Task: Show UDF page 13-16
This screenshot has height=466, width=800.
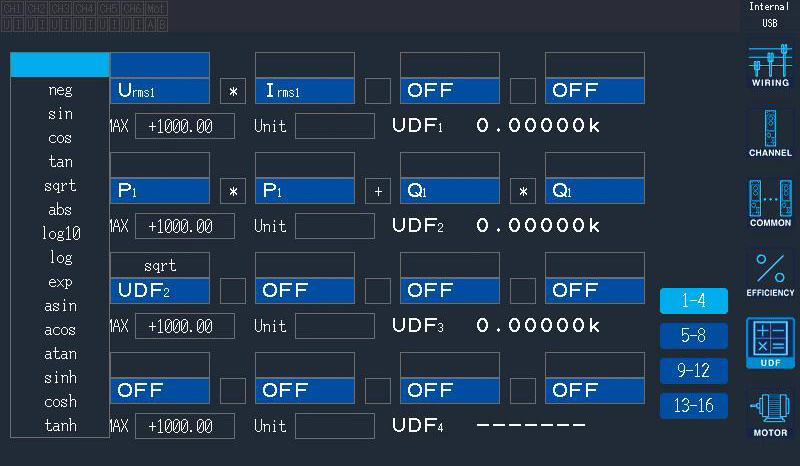Action: point(693,405)
